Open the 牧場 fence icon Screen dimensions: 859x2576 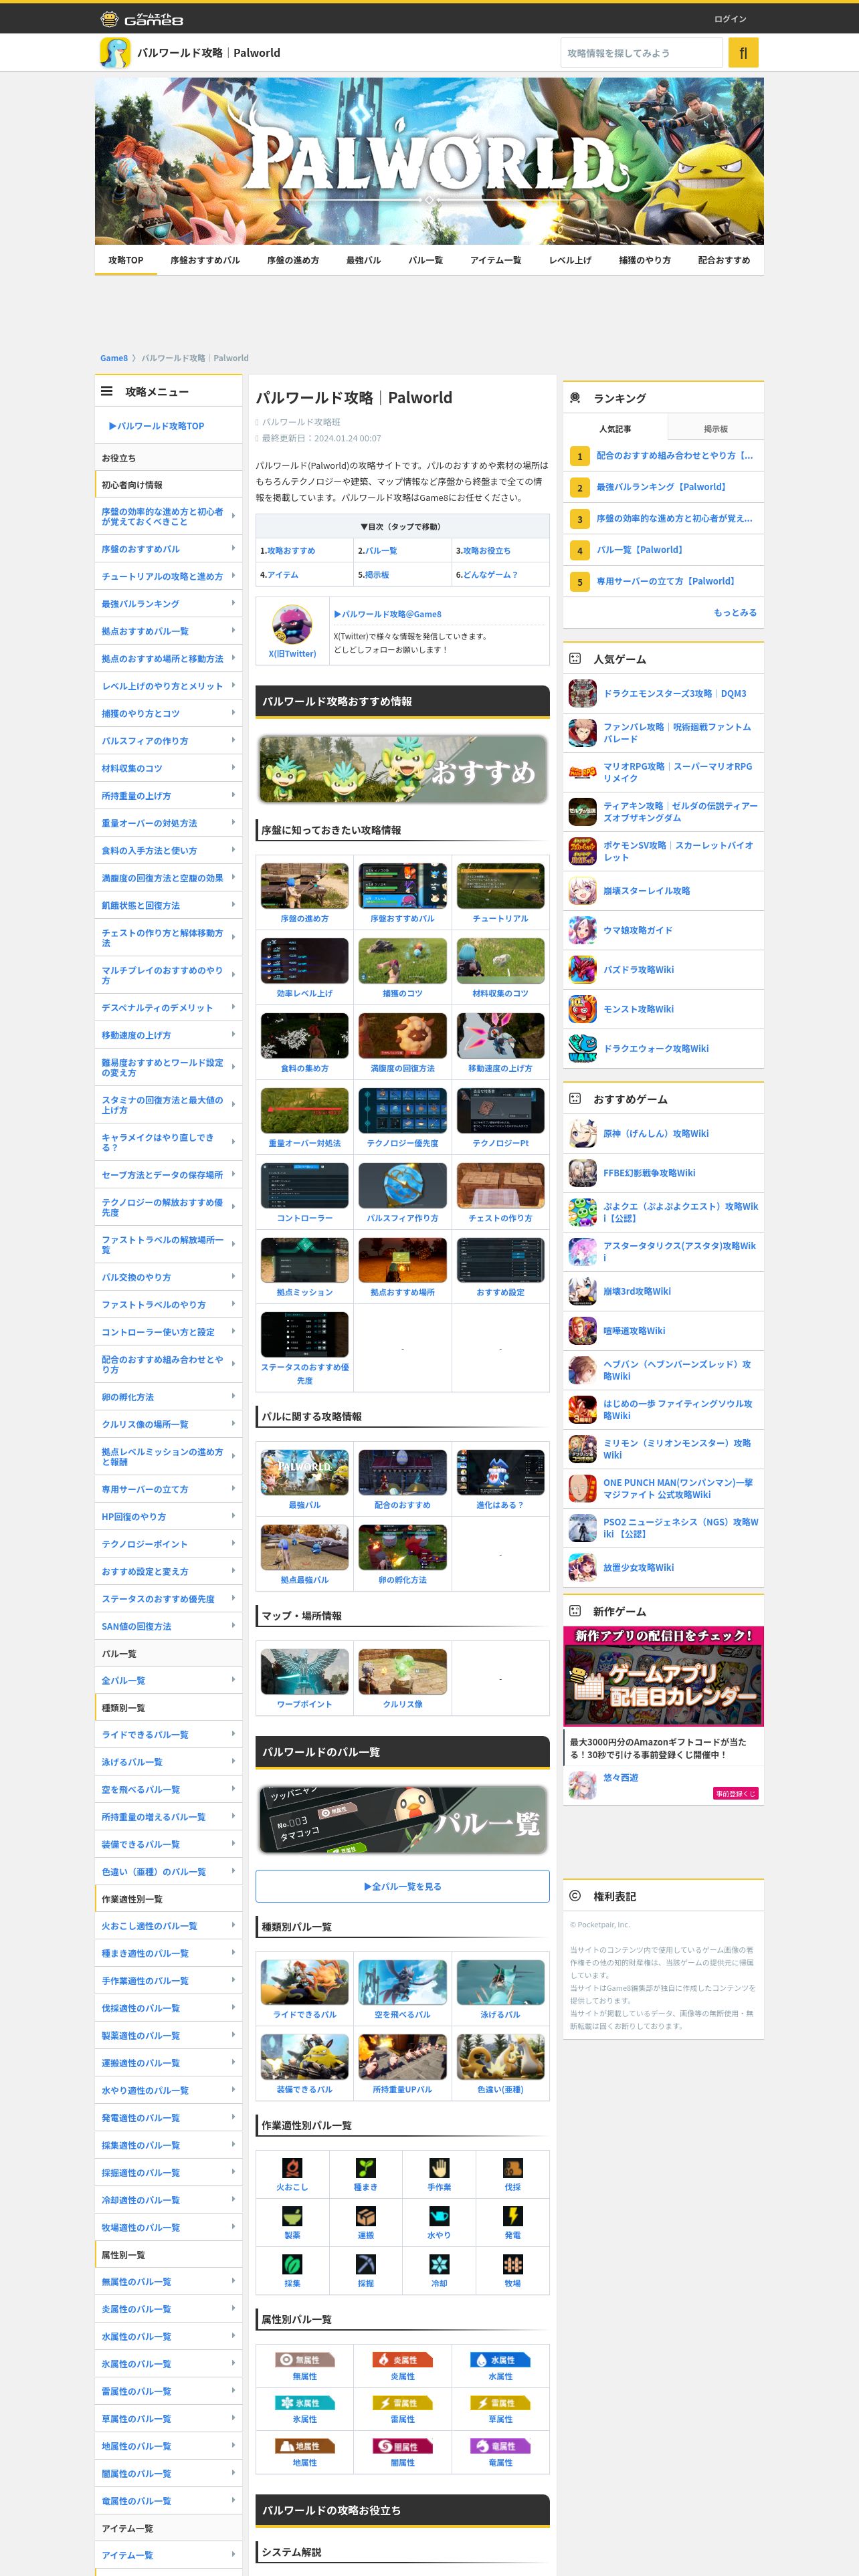513,2264
